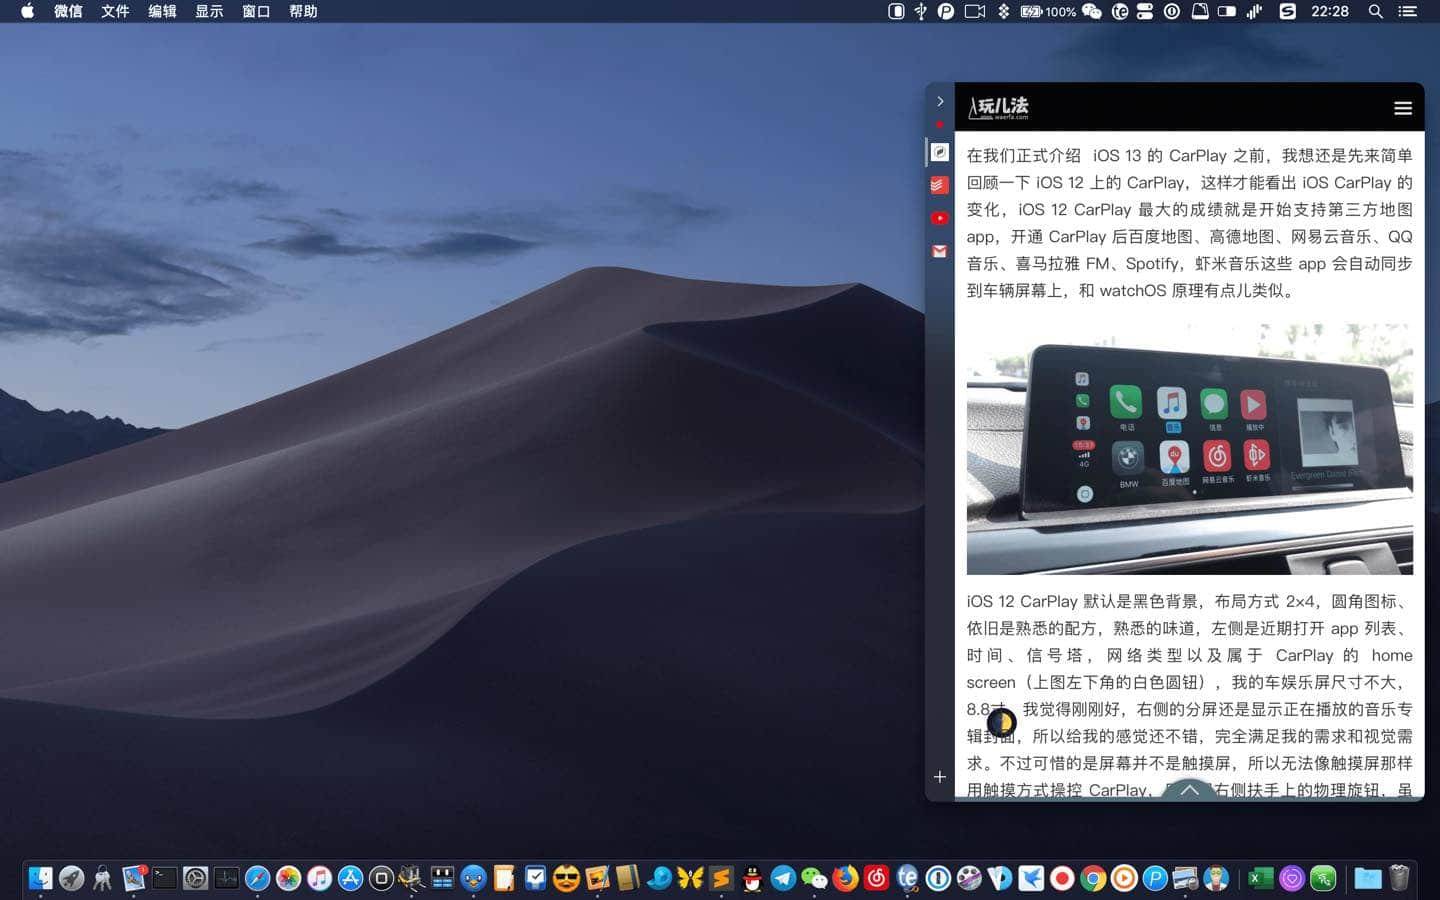Open the 微信 menu in the menu bar
The image size is (1440, 900).
coord(68,11)
